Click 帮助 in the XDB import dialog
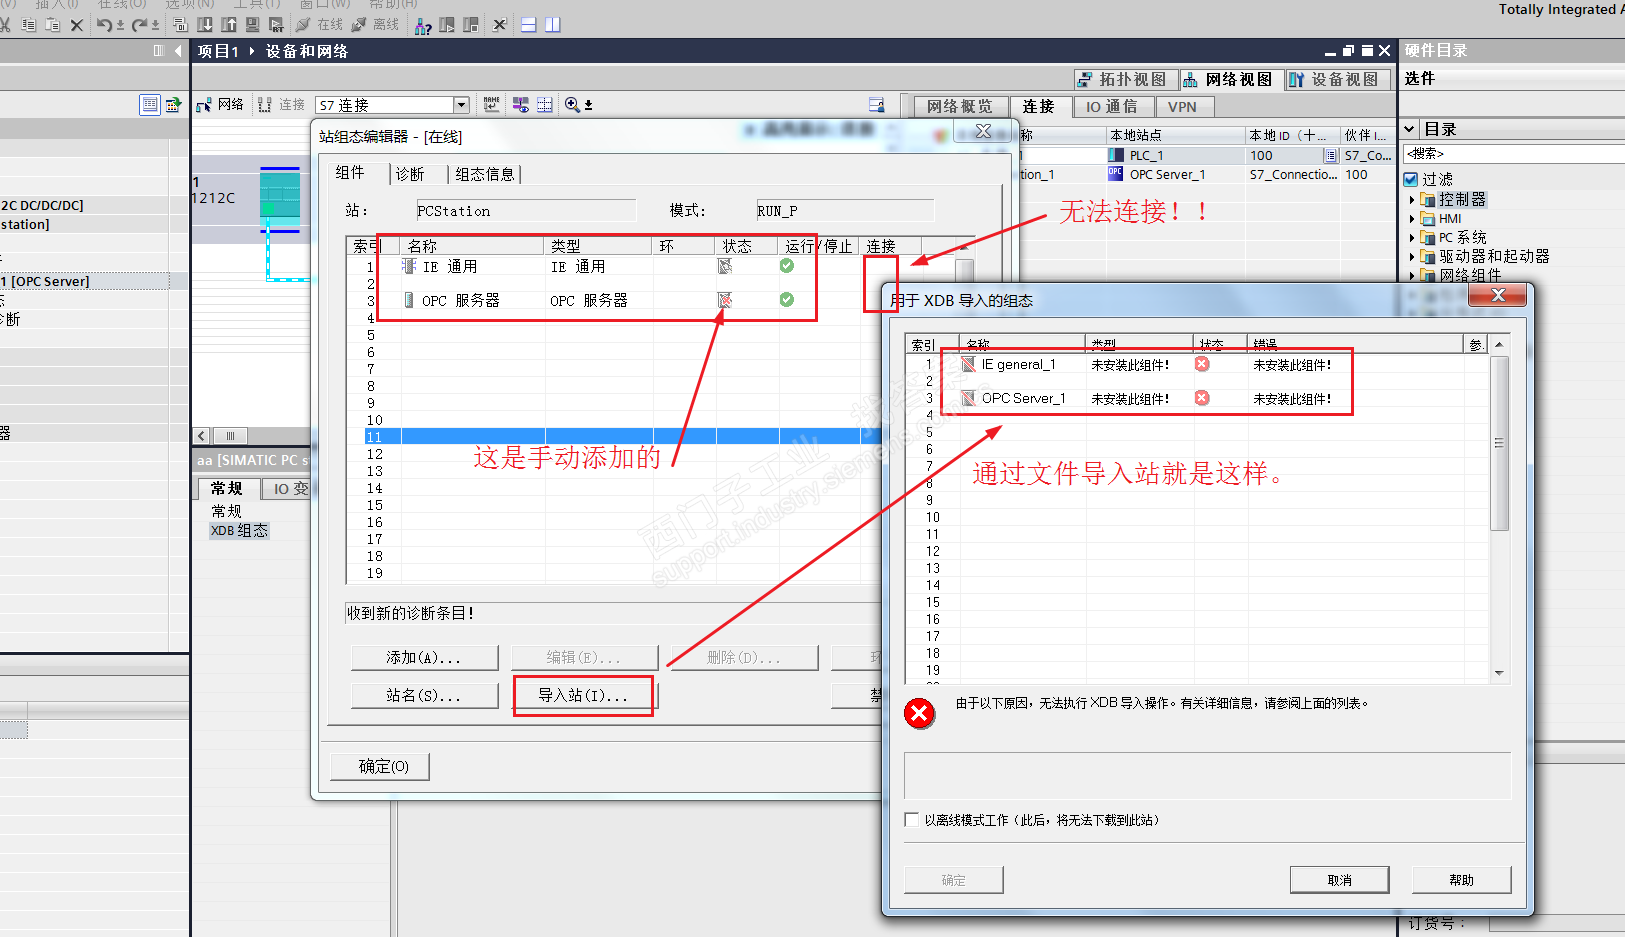 (1461, 880)
